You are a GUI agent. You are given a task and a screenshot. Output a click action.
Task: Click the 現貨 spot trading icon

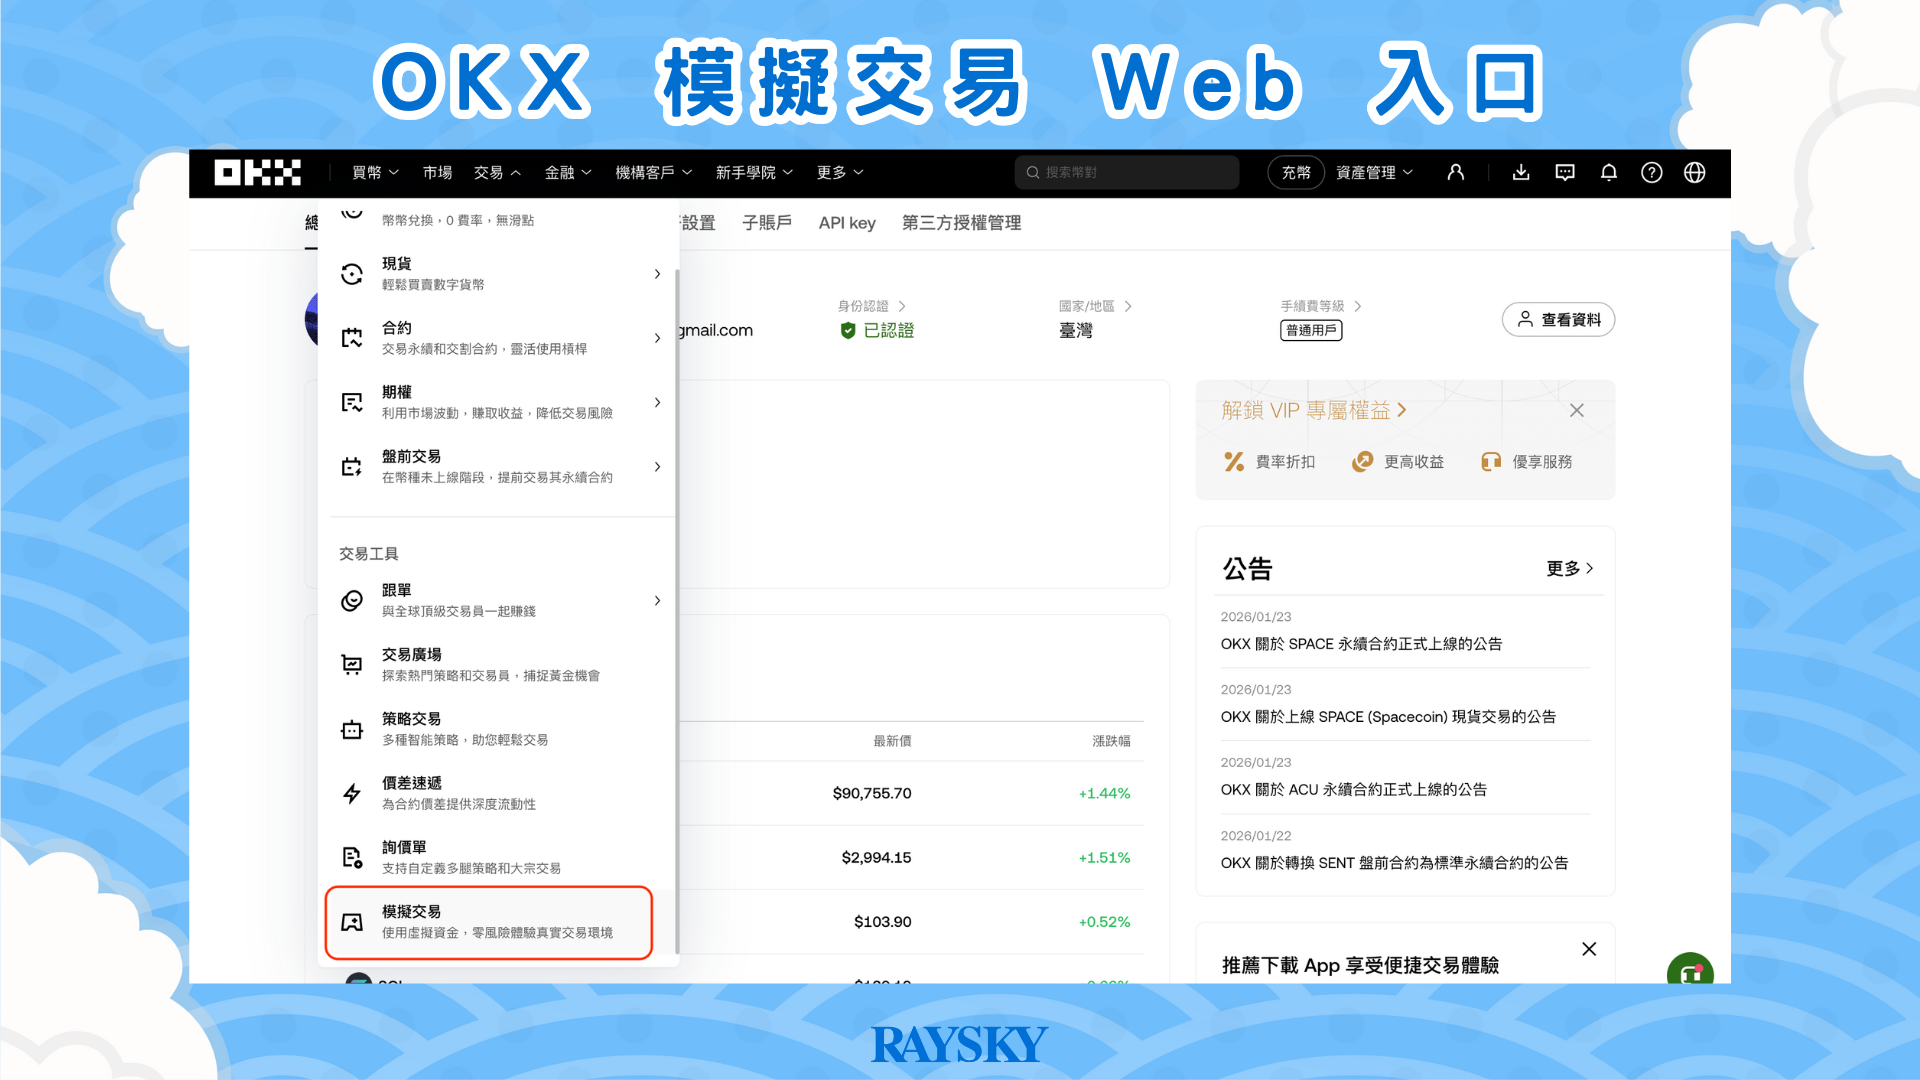pos(352,274)
